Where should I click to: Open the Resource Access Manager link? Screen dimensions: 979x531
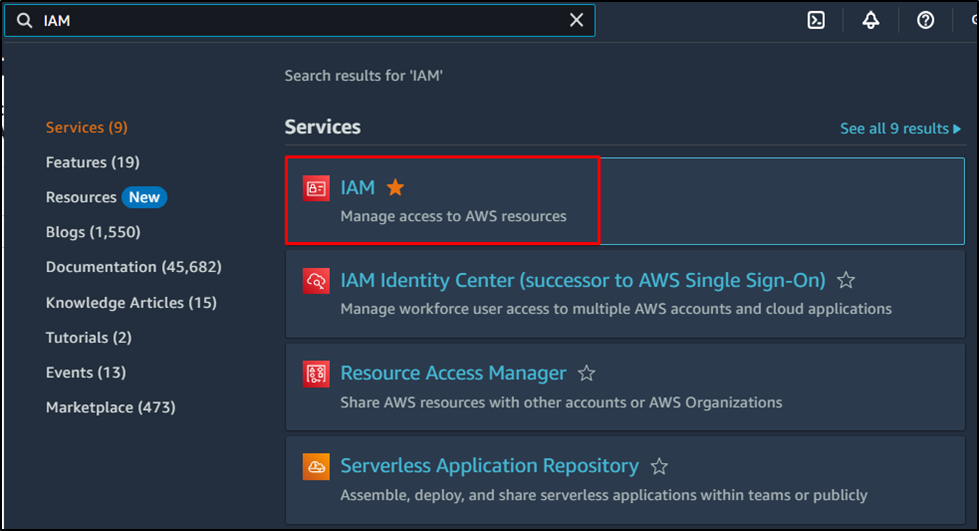pos(453,373)
